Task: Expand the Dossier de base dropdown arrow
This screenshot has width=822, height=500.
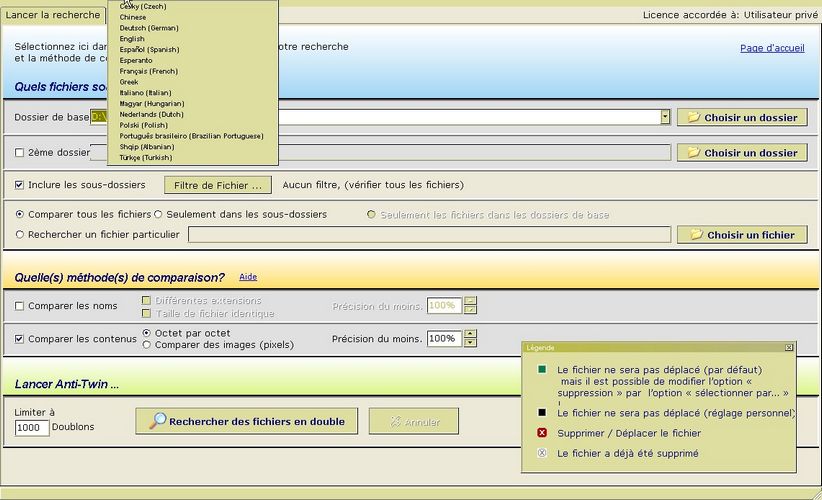Action: 665,117
